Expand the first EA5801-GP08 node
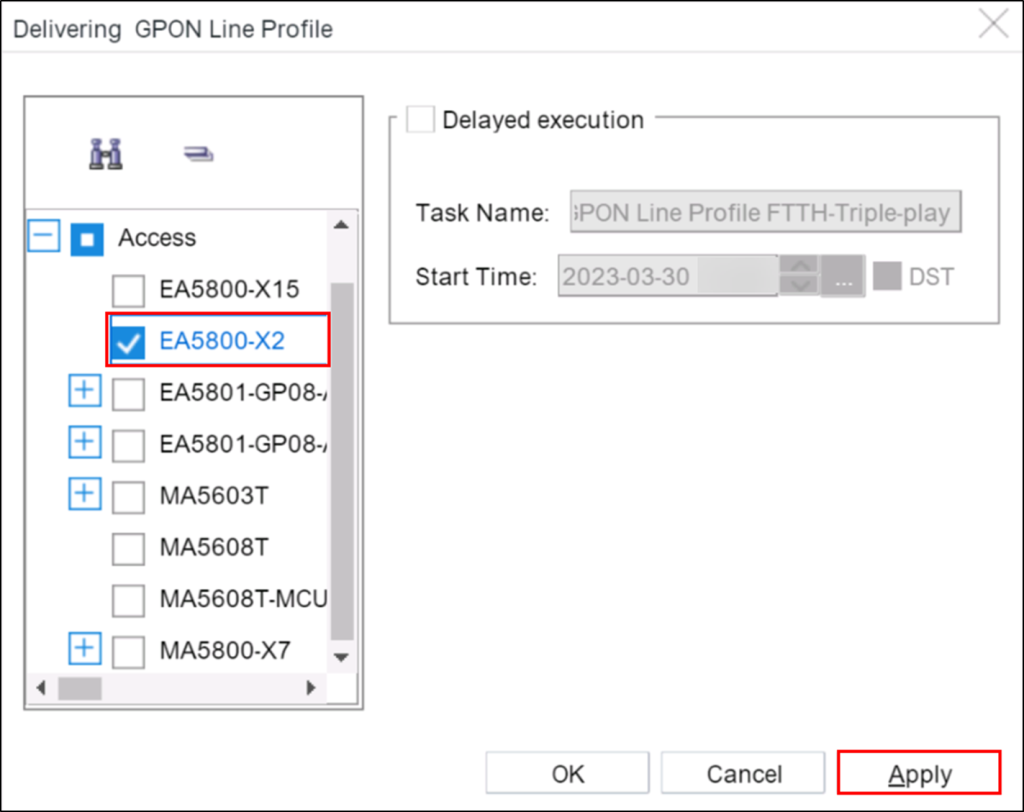Viewport: 1024px width, 812px height. [x=85, y=391]
